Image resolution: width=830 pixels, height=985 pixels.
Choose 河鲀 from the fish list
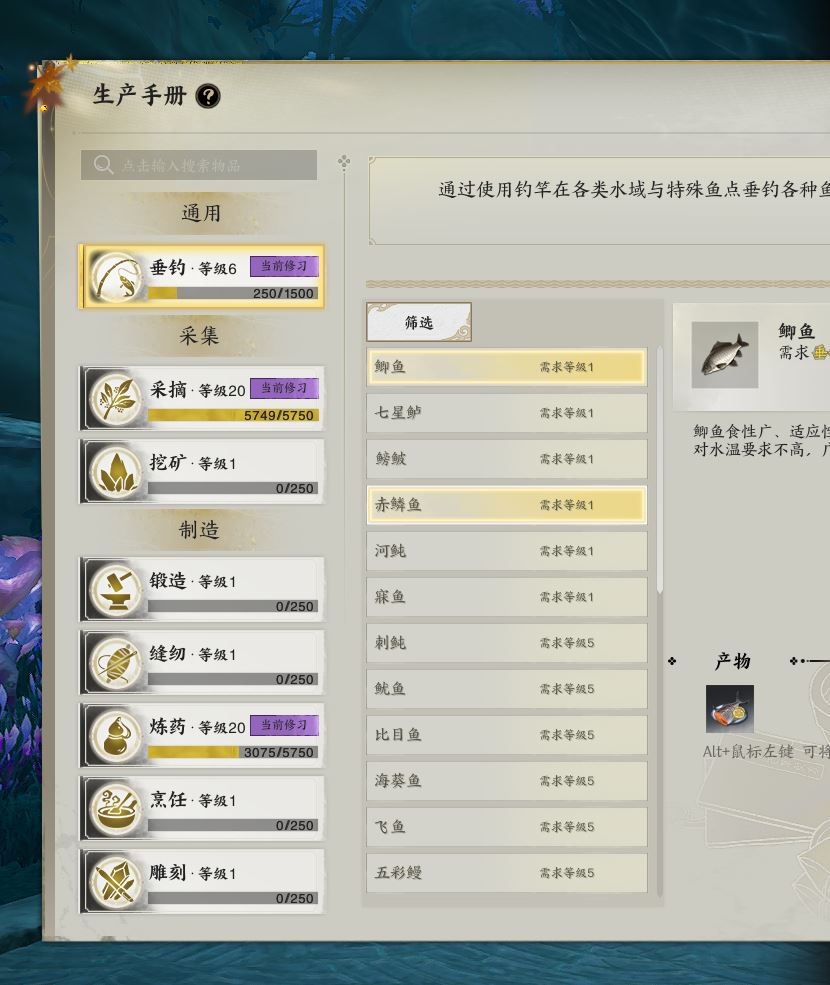pyautogui.click(x=506, y=551)
